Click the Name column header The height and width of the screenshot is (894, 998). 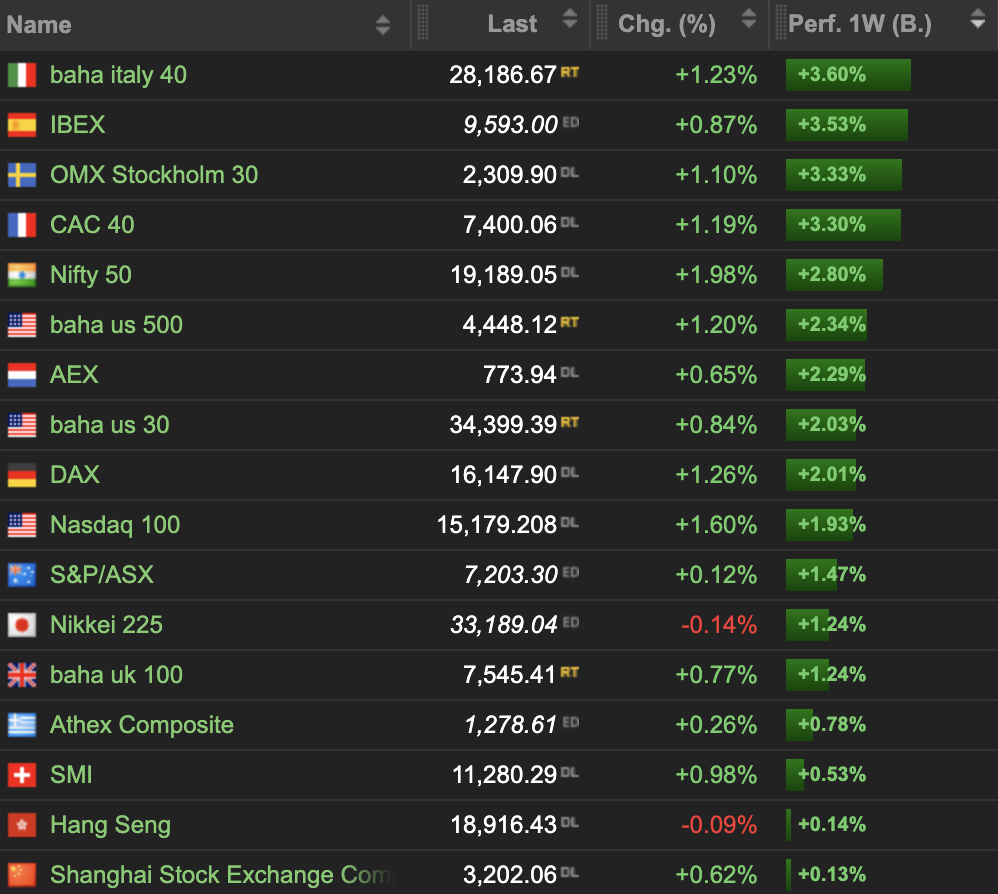click(39, 25)
